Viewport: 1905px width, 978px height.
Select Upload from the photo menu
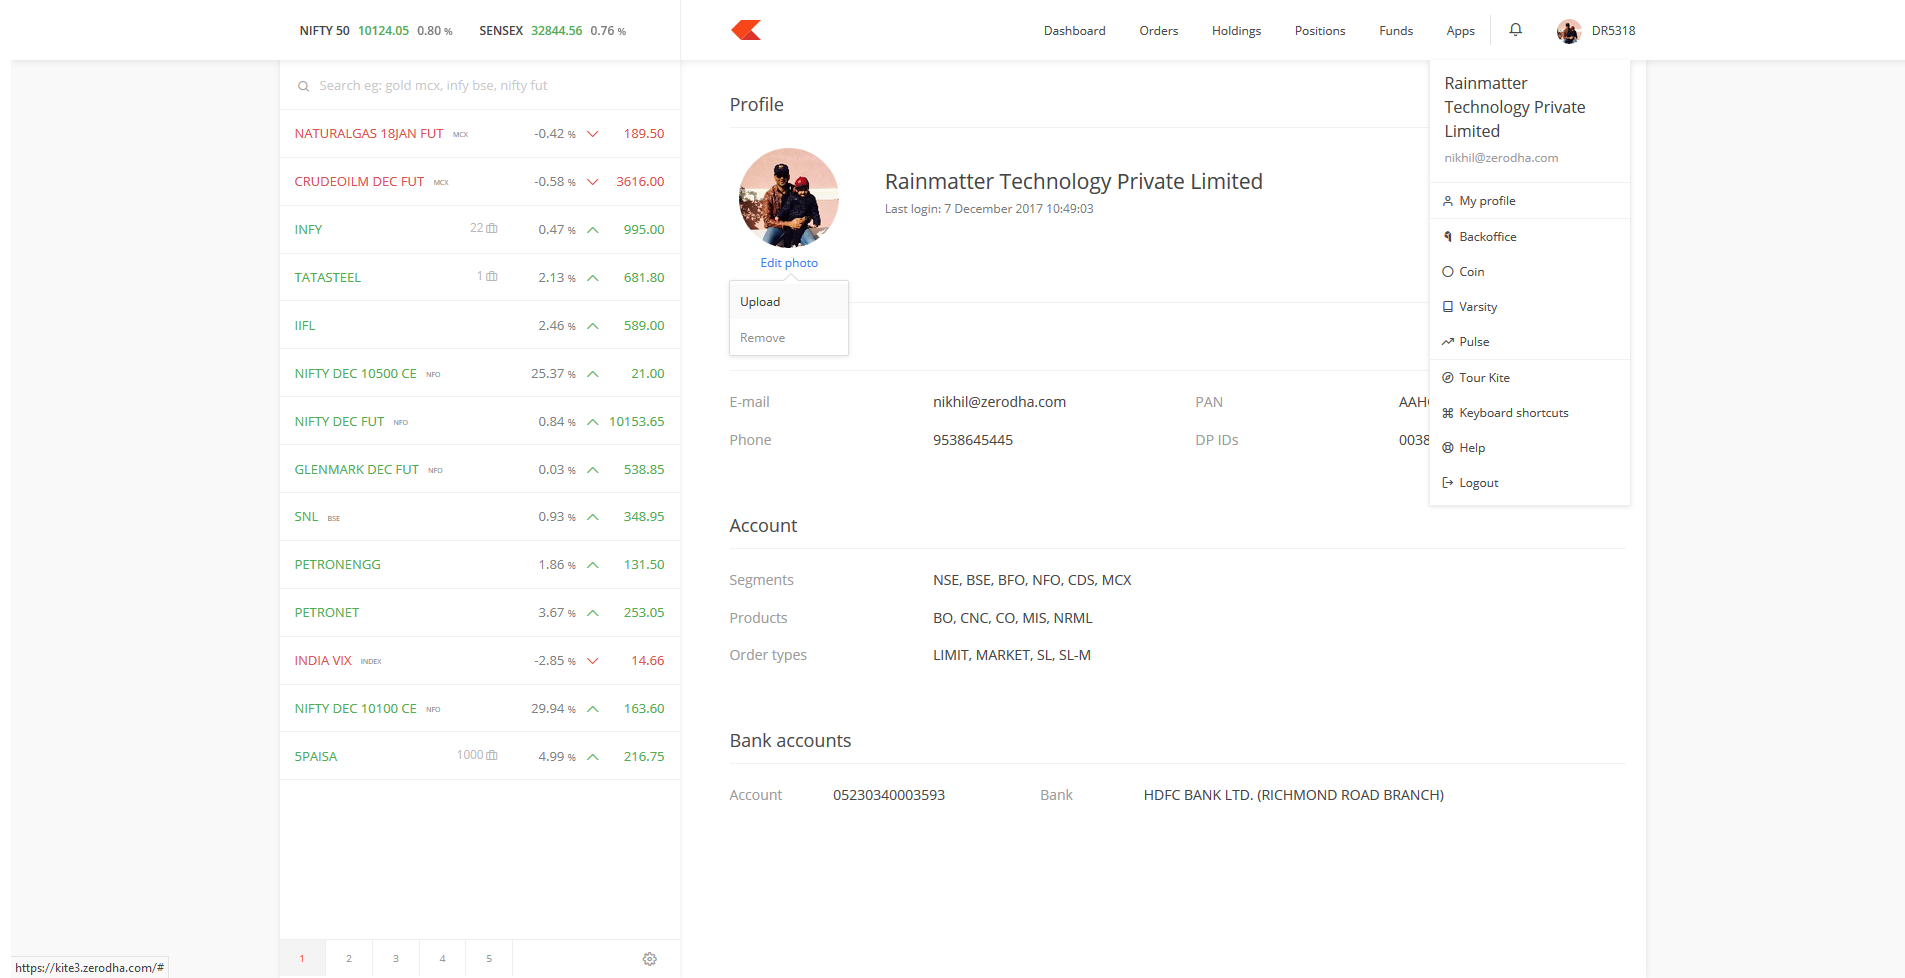pyautogui.click(x=789, y=302)
